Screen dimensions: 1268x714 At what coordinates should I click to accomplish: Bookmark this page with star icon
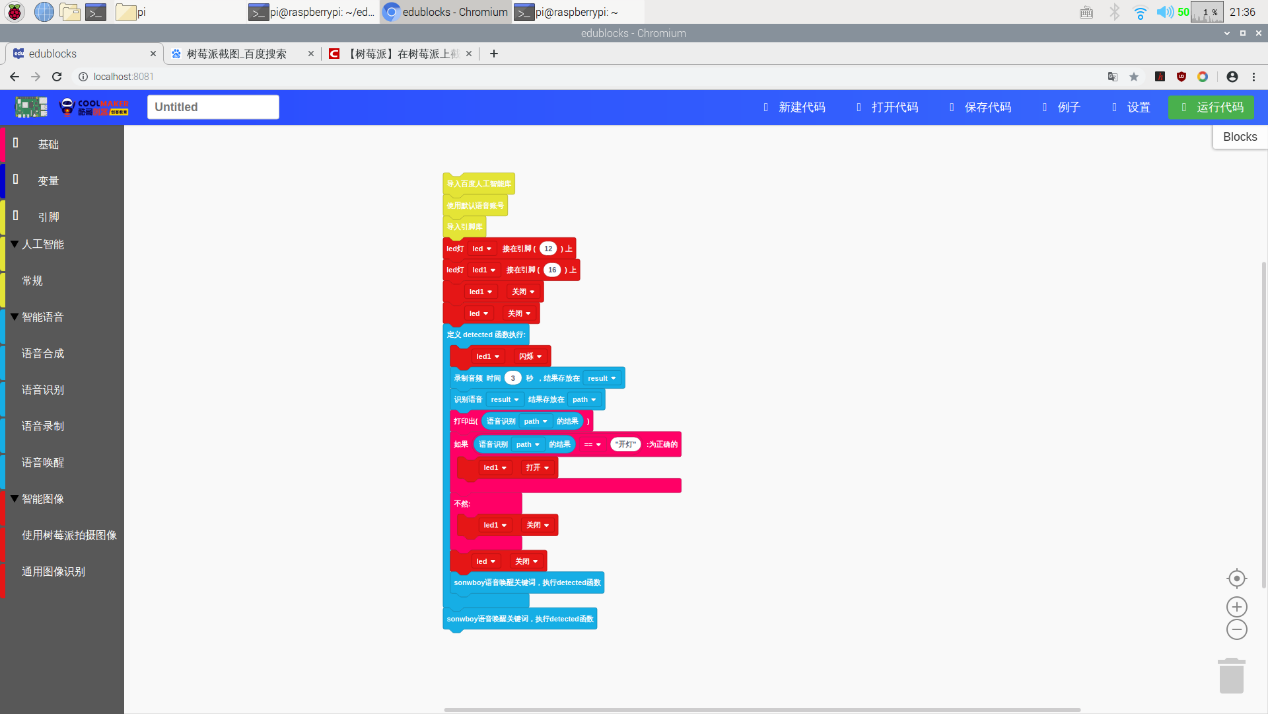point(1134,76)
